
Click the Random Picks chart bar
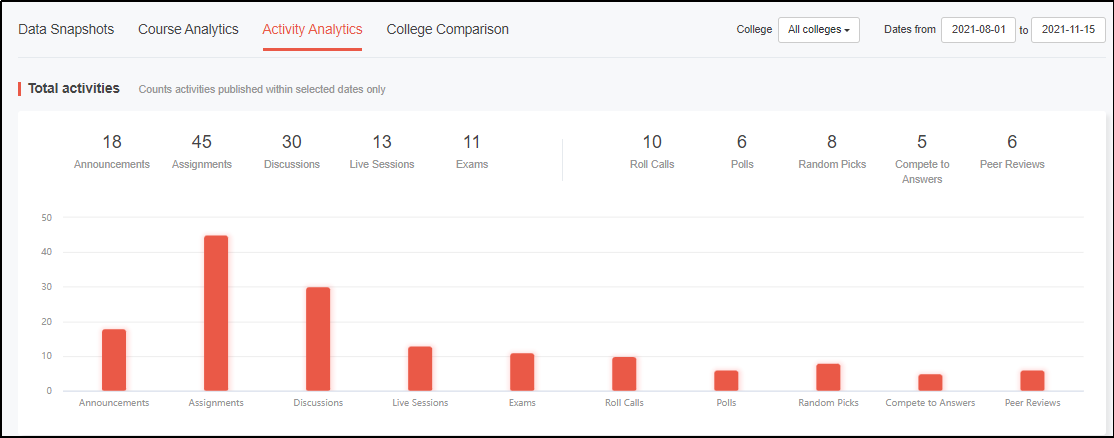click(828, 377)
